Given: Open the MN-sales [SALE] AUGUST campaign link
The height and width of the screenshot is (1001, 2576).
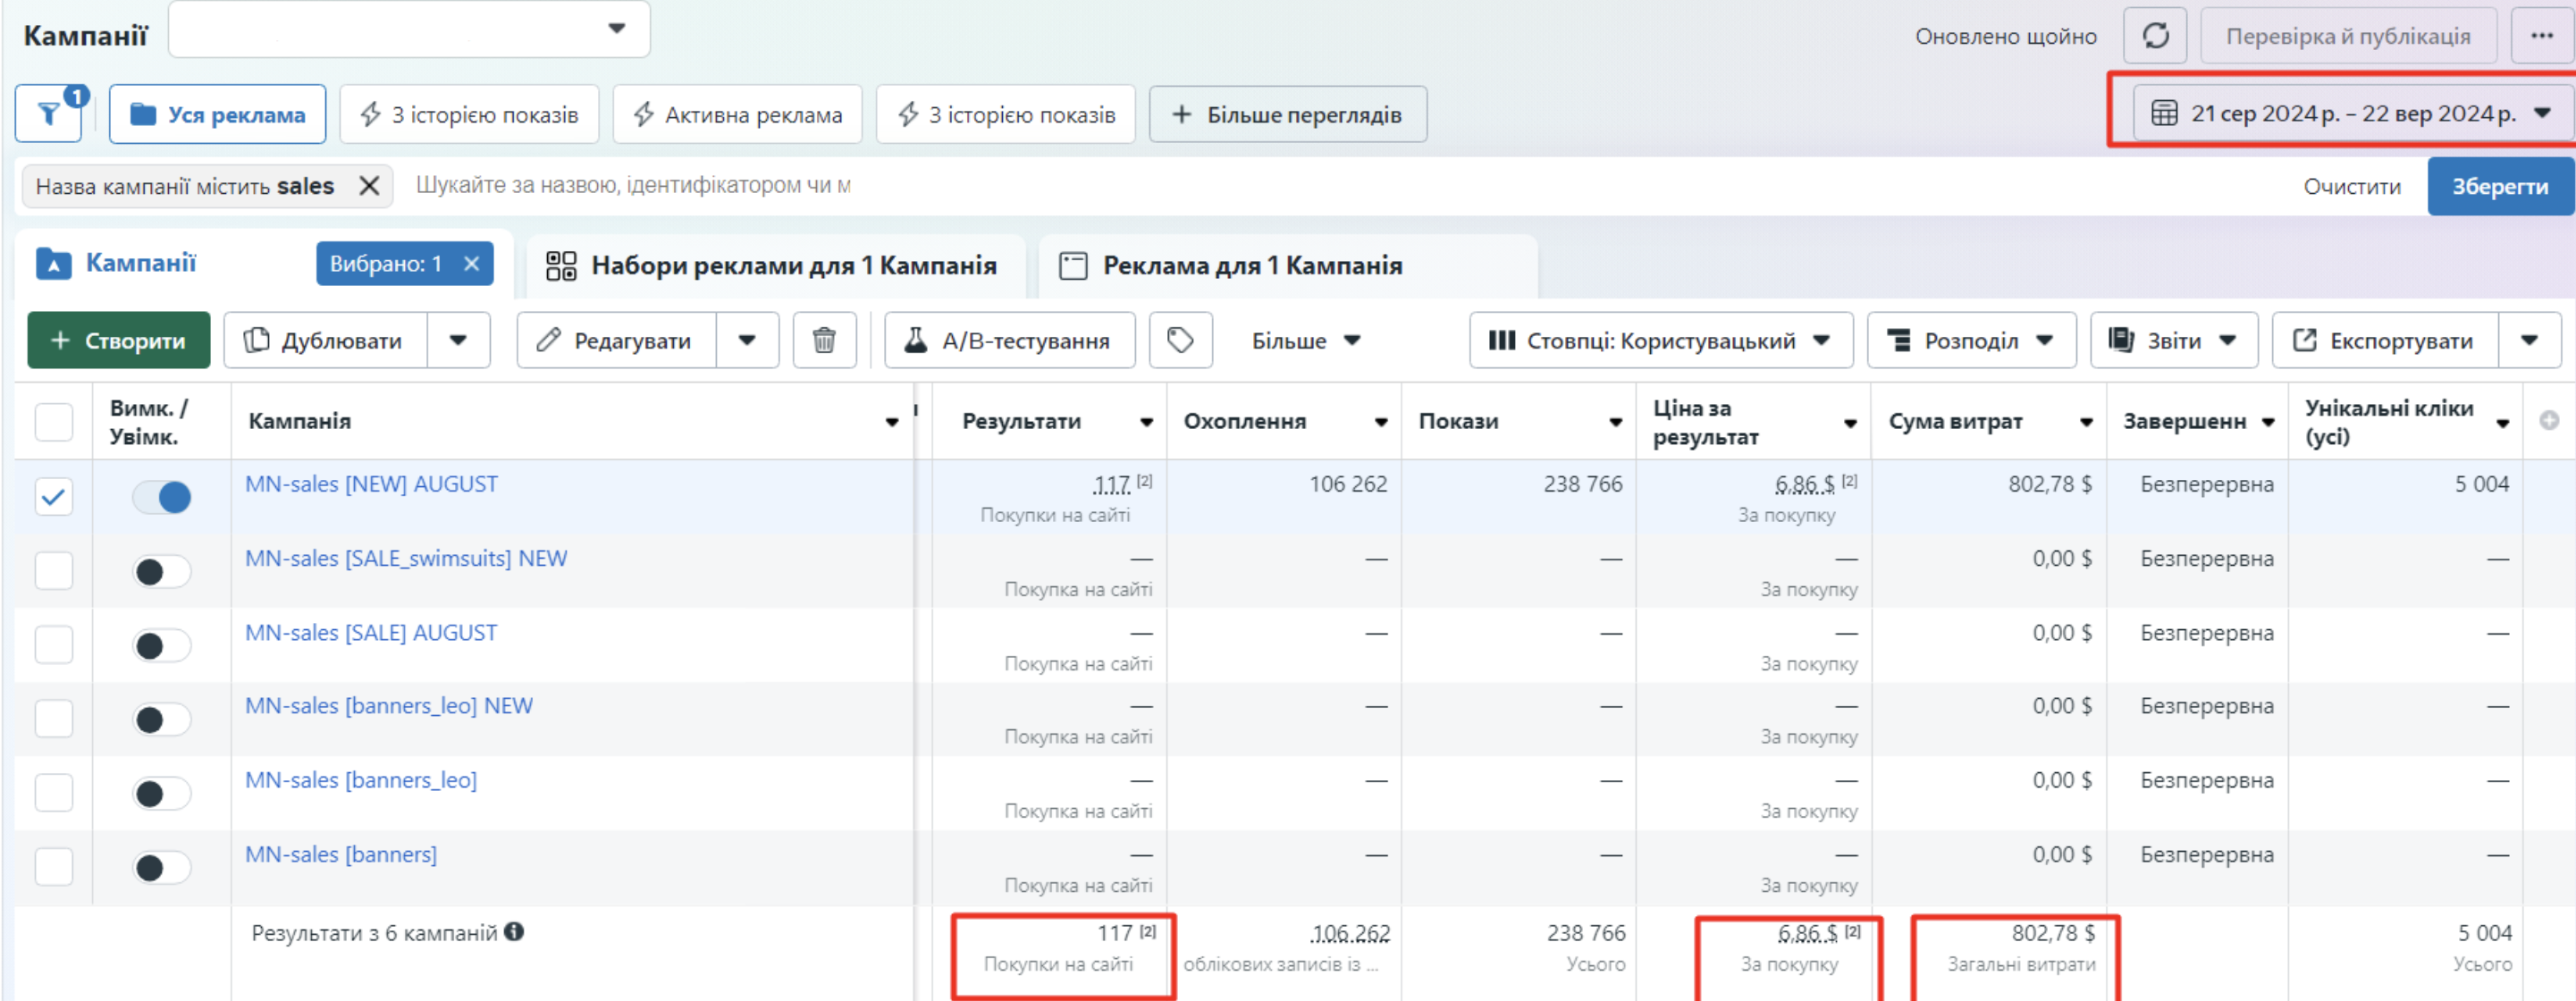Looking at the screenshot, I should (371, 633).
